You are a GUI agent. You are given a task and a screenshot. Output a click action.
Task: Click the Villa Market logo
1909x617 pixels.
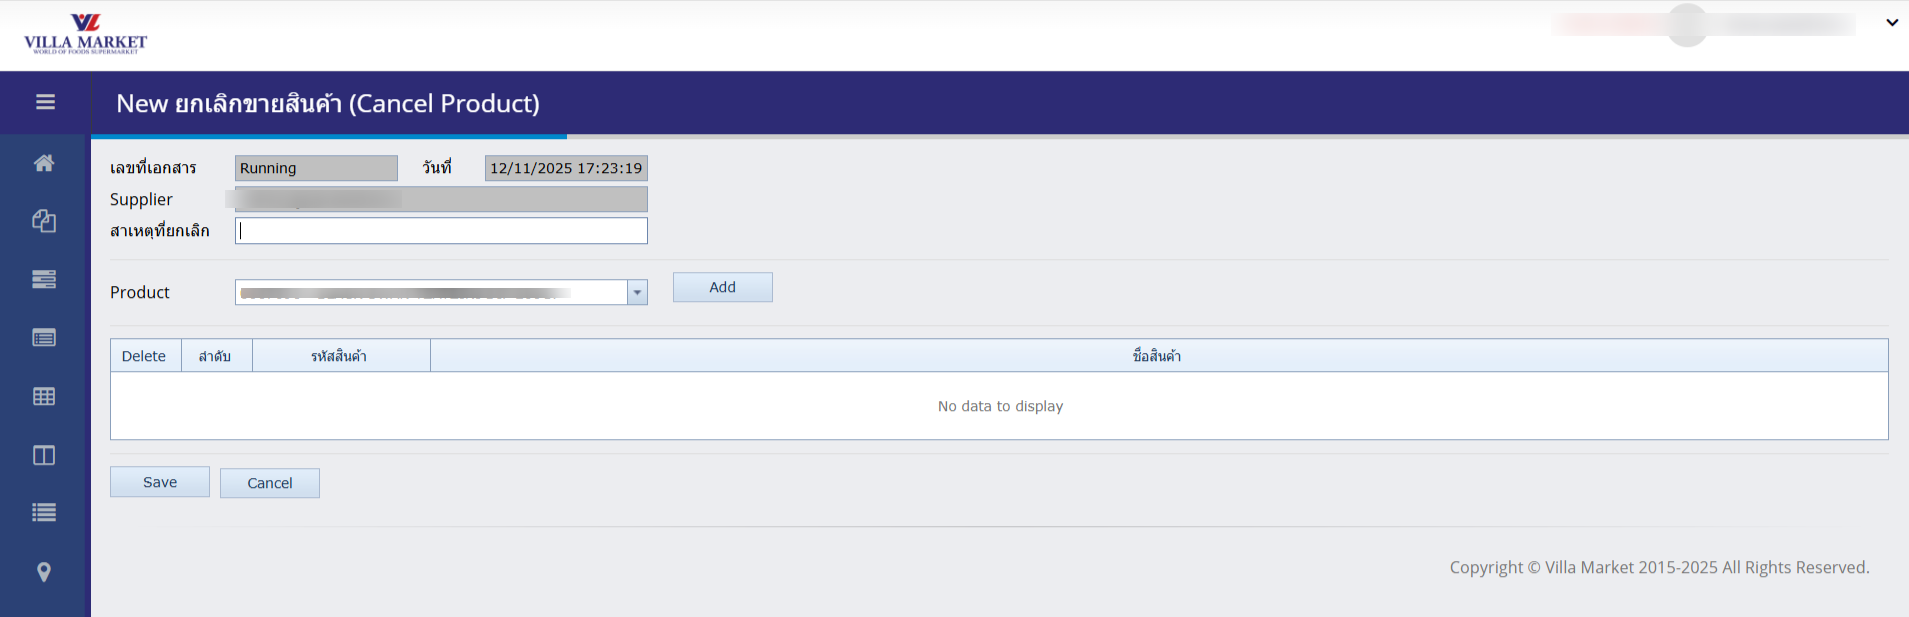[85, 34]
